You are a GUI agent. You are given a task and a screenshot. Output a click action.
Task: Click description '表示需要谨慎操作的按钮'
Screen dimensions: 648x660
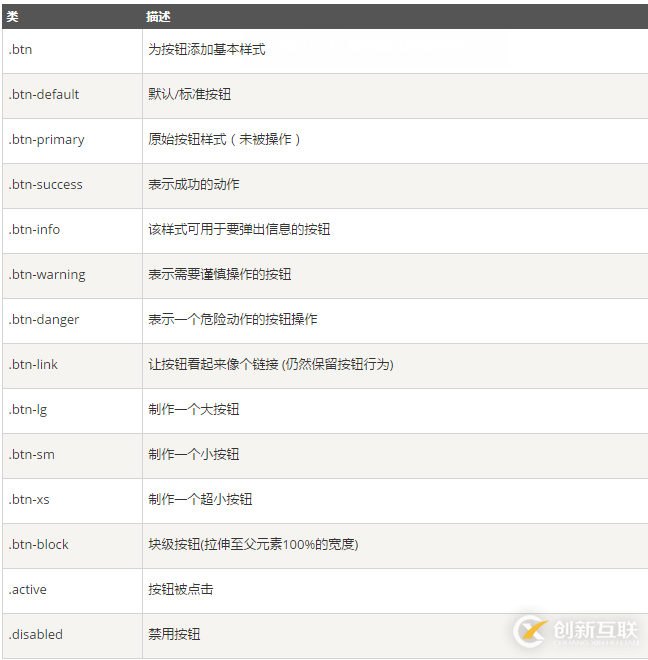(220, 274)
